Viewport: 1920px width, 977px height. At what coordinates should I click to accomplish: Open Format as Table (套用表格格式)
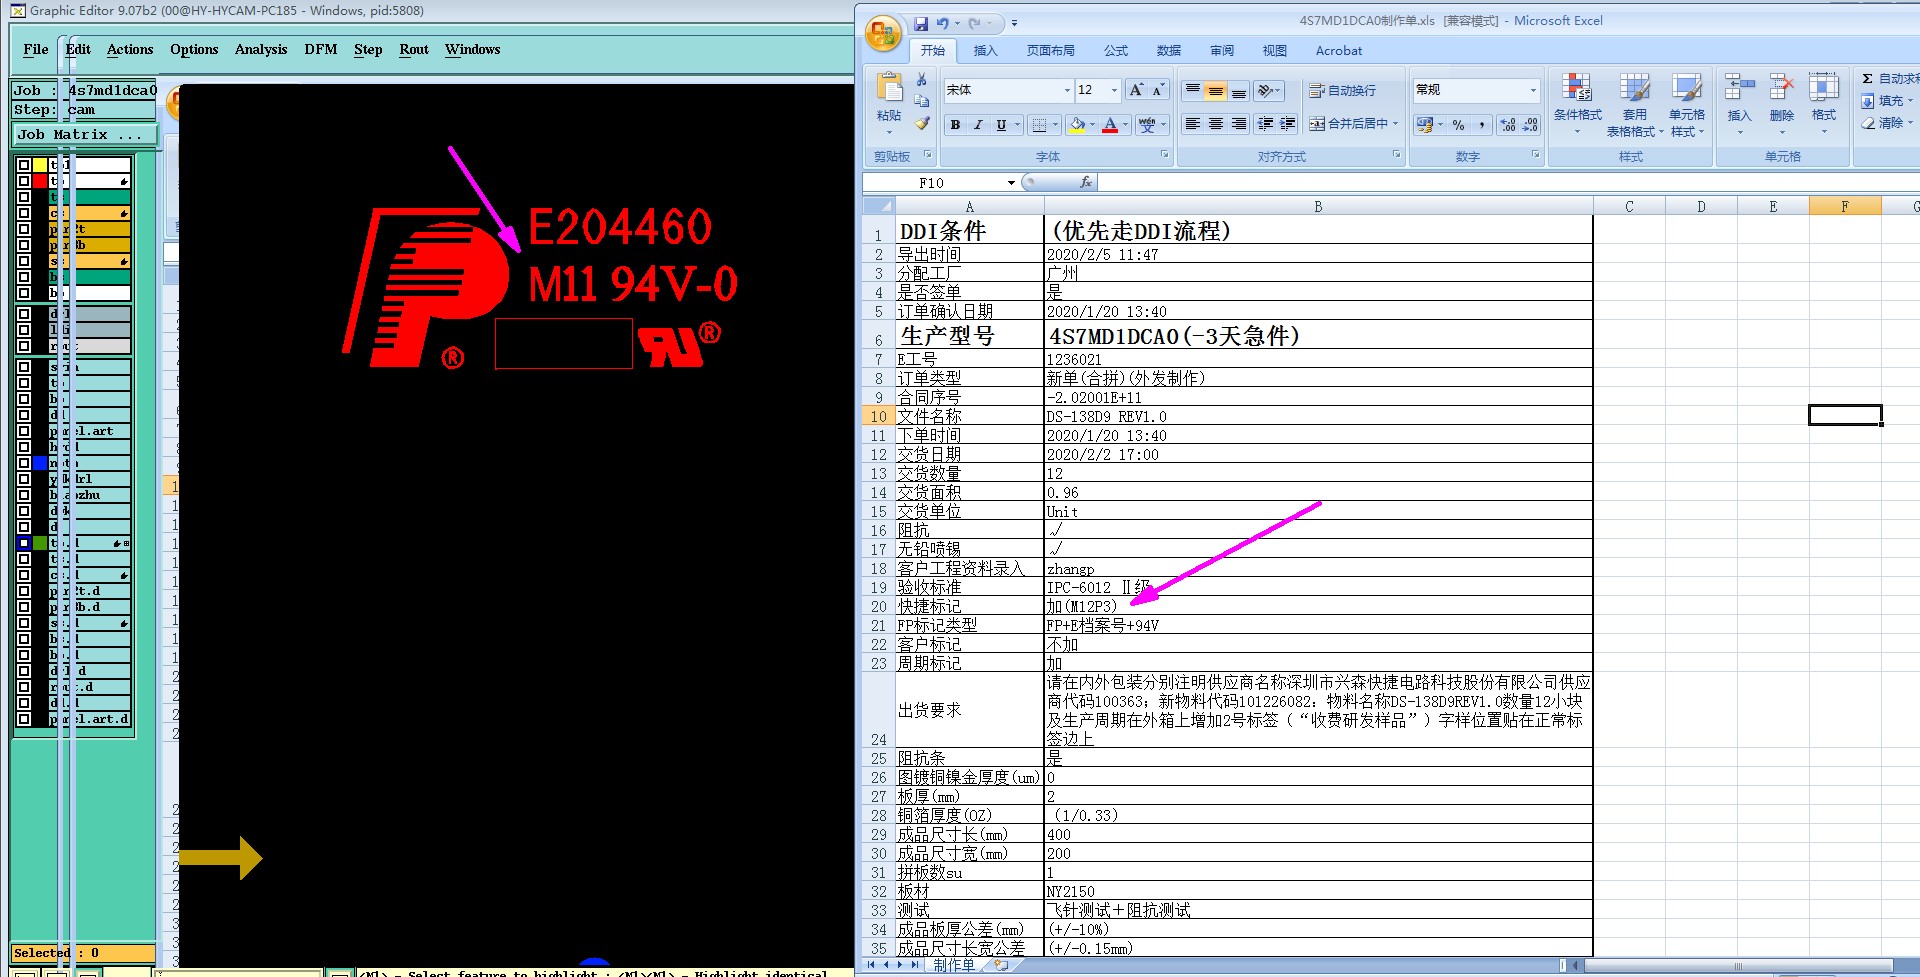(x=1635, y=105)
